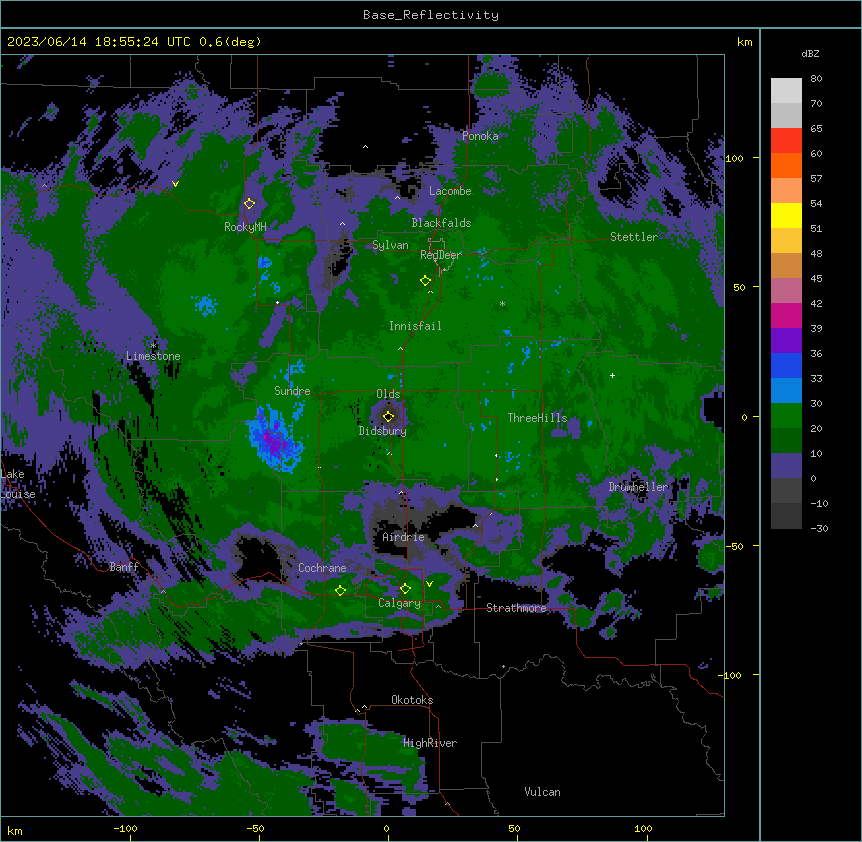This screenshot has width=862, height=842.
Task: Click the dusty pink 45–42 dBZ swatch
Action: pos(786,291)
